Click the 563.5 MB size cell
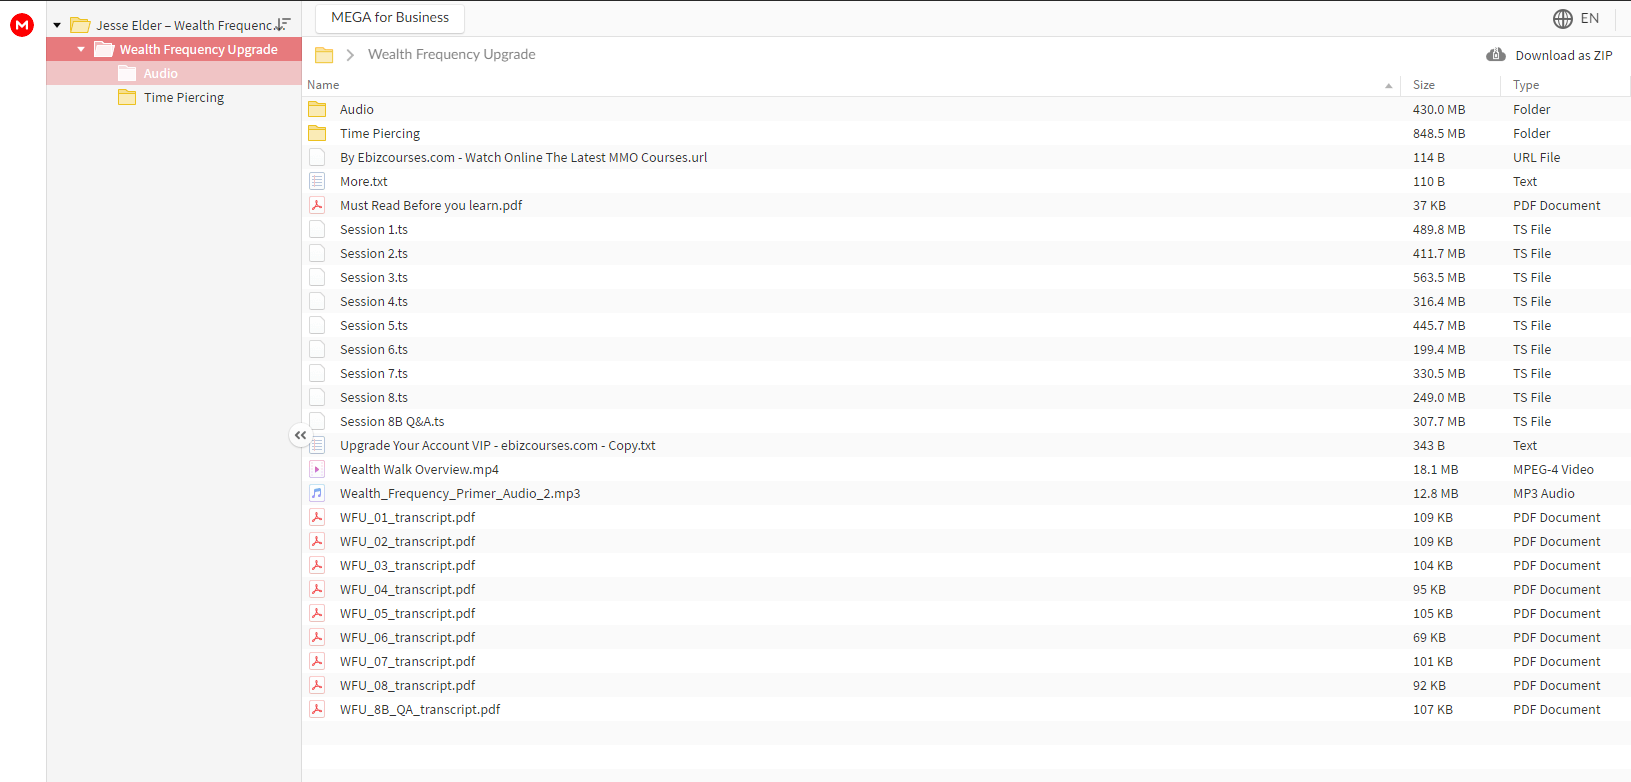1631x782 pixels. point(1439,277)
